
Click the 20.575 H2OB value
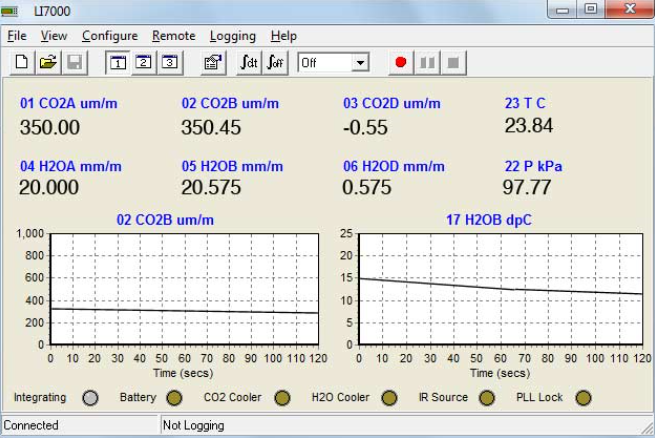(211, 187)
